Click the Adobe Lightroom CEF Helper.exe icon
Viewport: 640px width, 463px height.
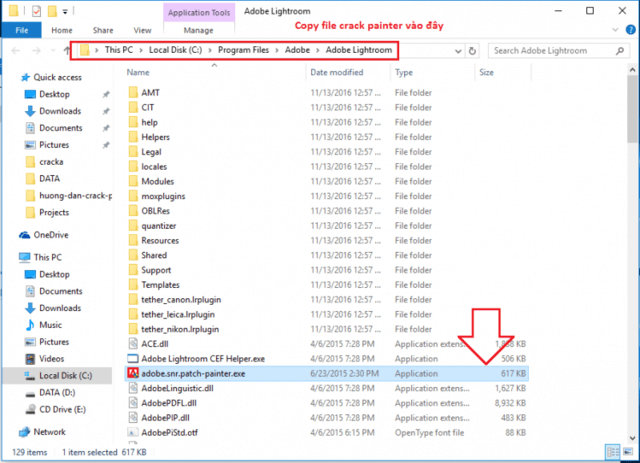pyautogui.click(x=133, y=357)
